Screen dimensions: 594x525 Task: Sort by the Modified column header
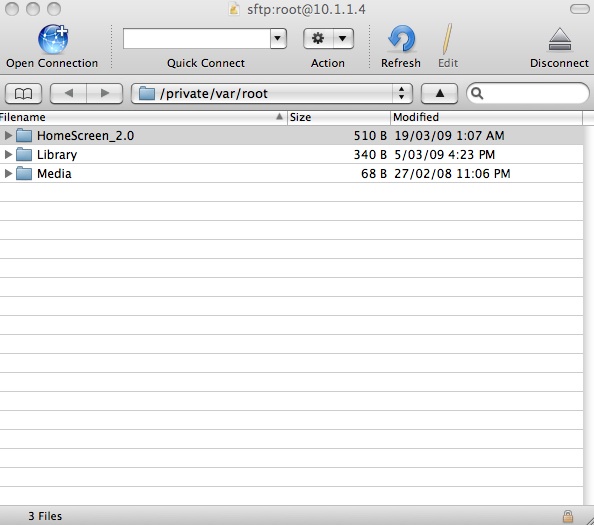486,117
